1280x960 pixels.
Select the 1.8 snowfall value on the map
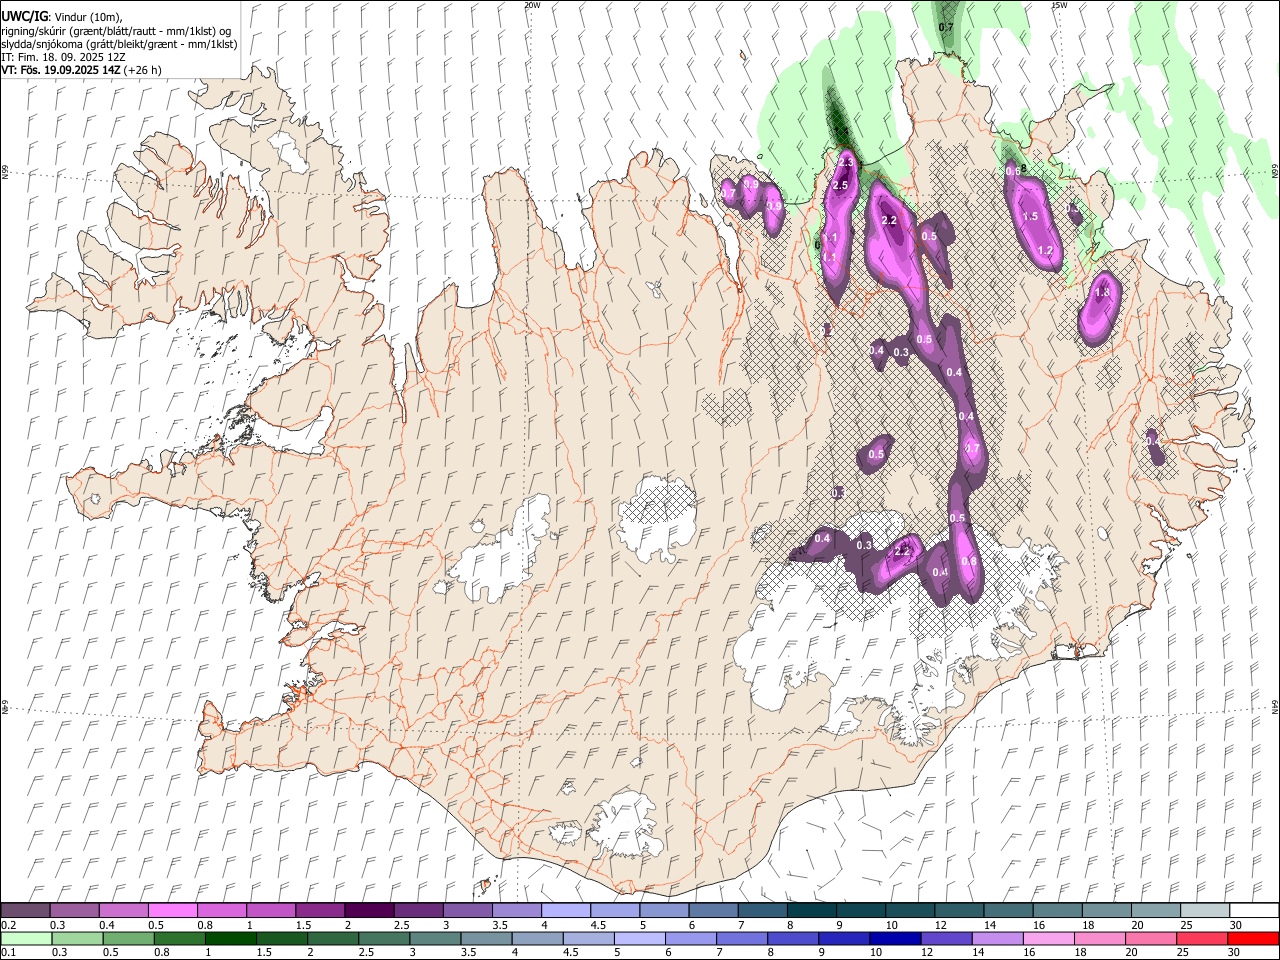click(x=1103, y=292)
